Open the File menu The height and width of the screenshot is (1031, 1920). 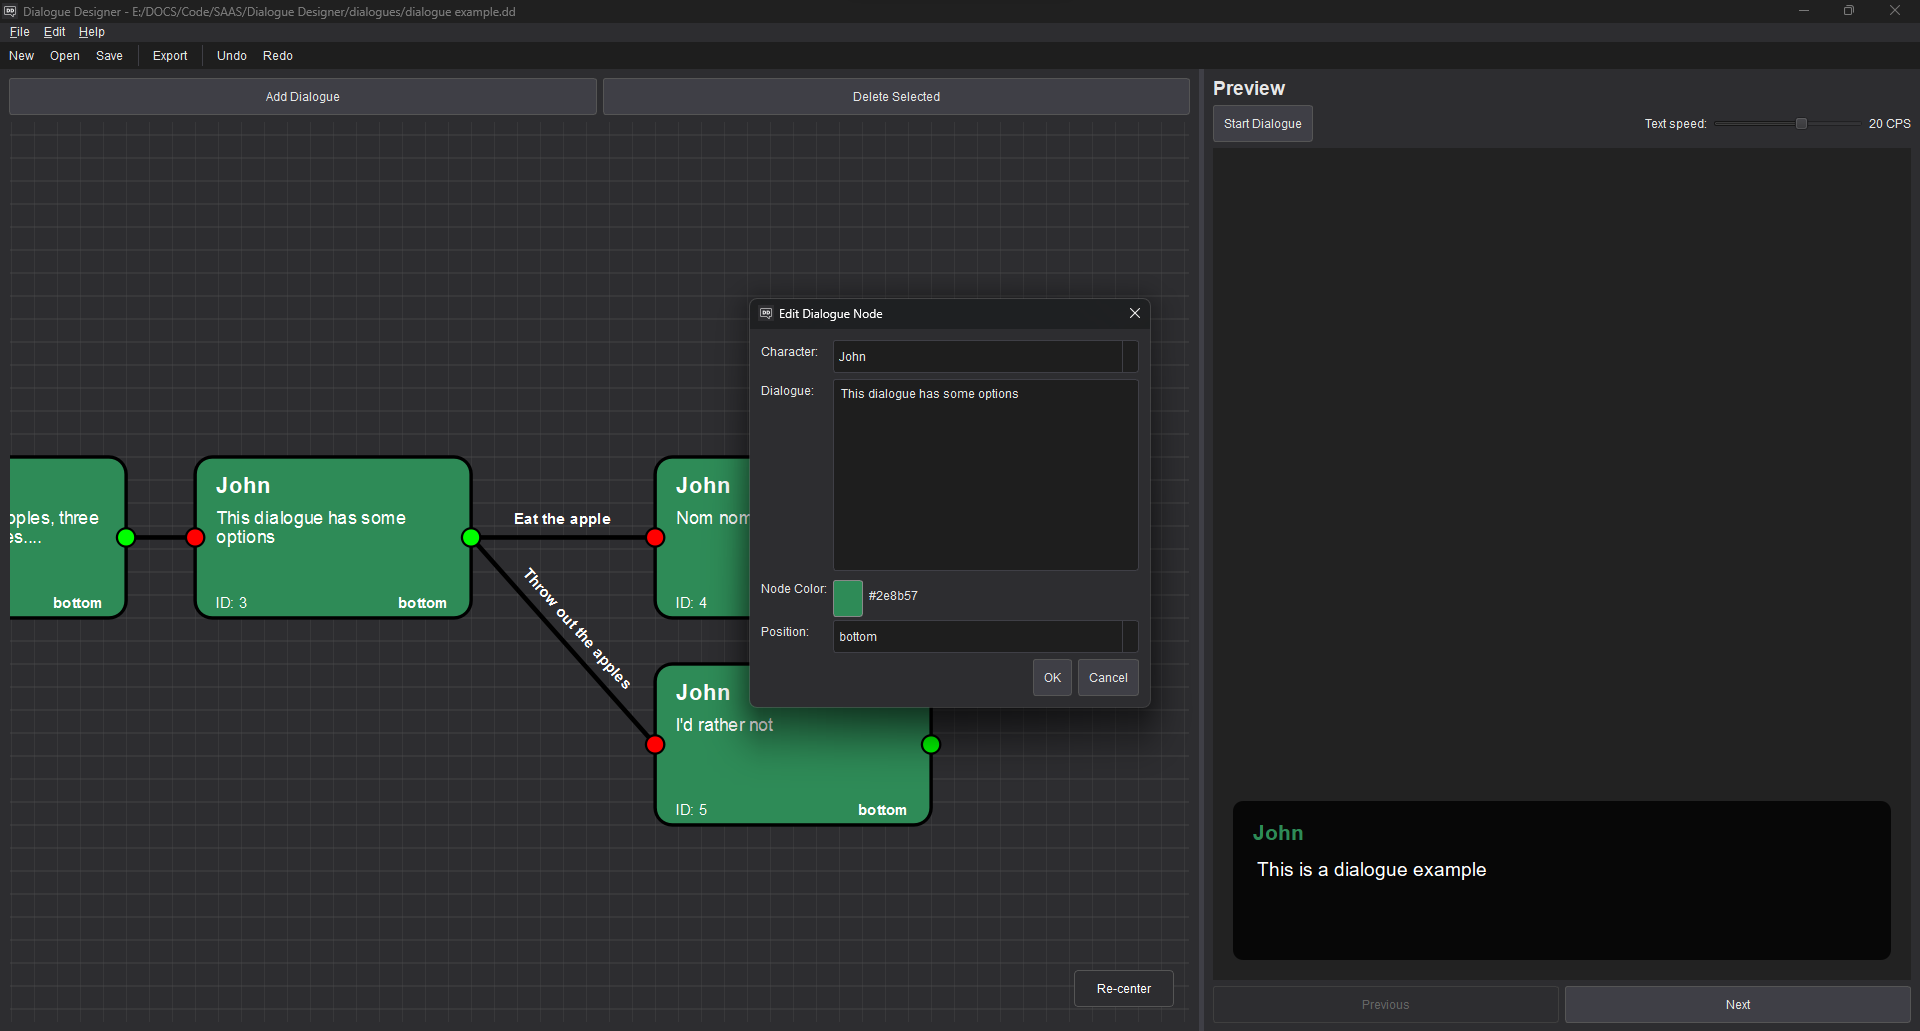(19, 31)
